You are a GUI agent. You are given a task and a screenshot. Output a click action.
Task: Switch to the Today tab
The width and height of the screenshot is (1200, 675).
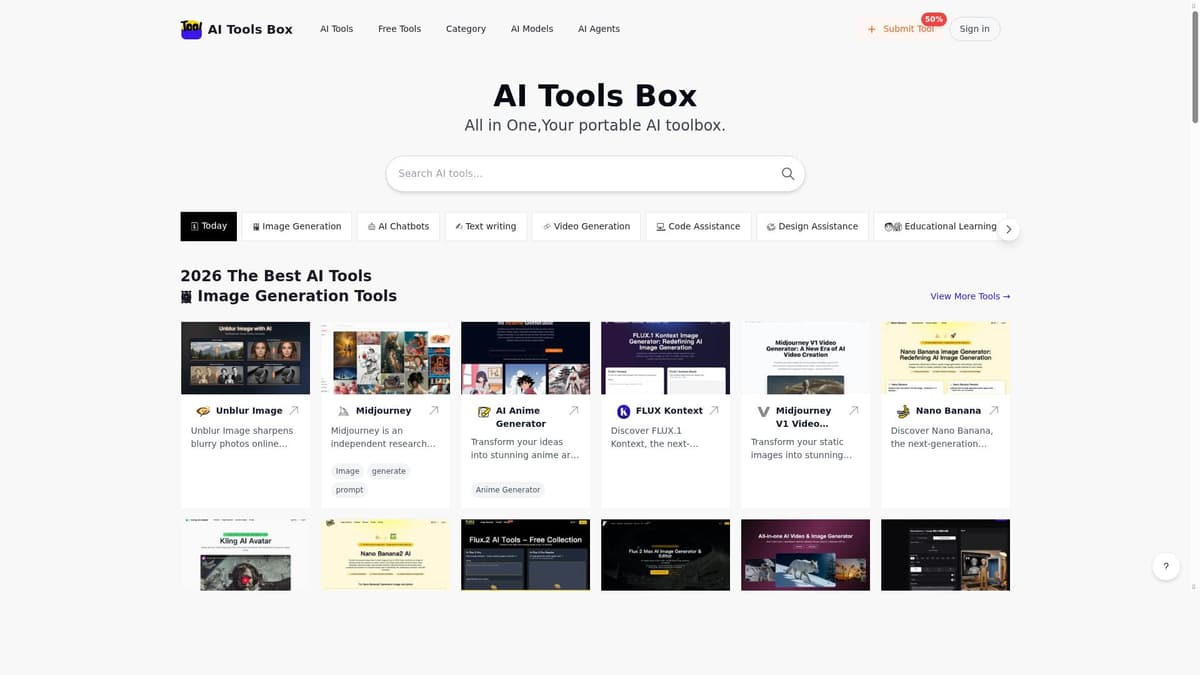(208, 226)
